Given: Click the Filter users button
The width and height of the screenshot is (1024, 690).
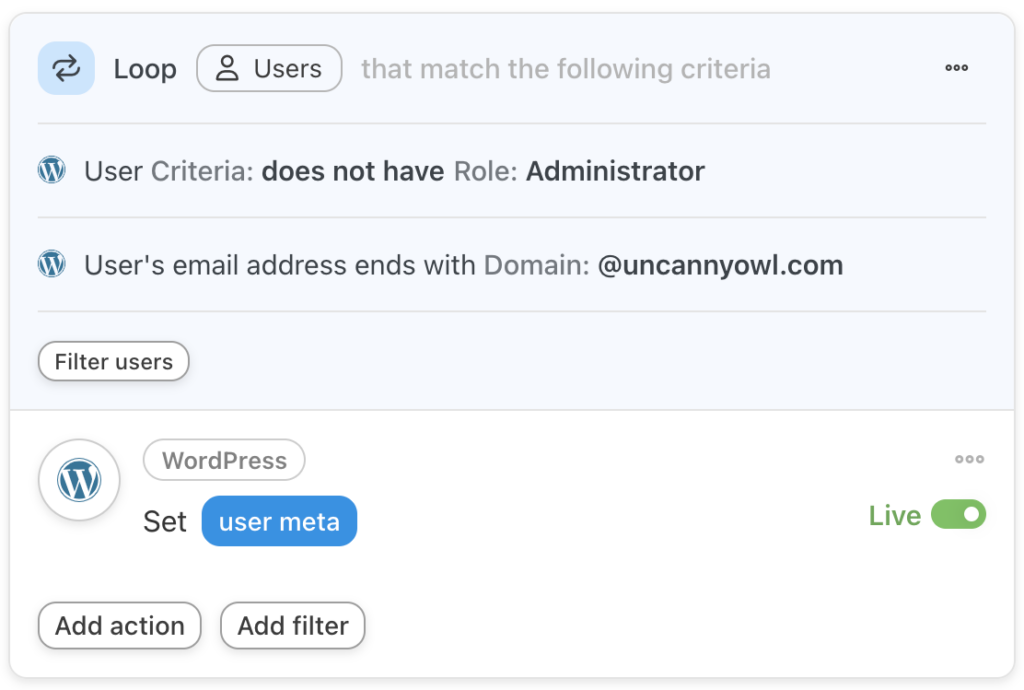Looking at the screenshot, I should pos(113,362).
